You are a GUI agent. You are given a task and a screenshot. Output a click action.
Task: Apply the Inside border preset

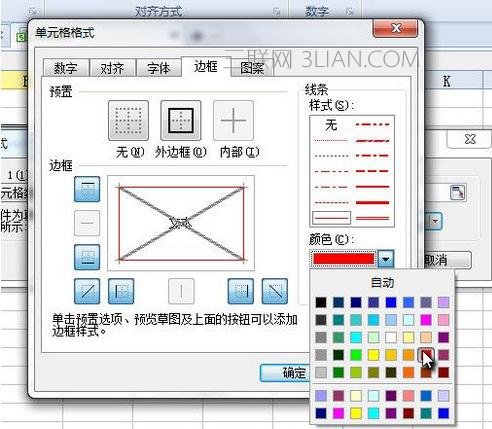[233, 121]
